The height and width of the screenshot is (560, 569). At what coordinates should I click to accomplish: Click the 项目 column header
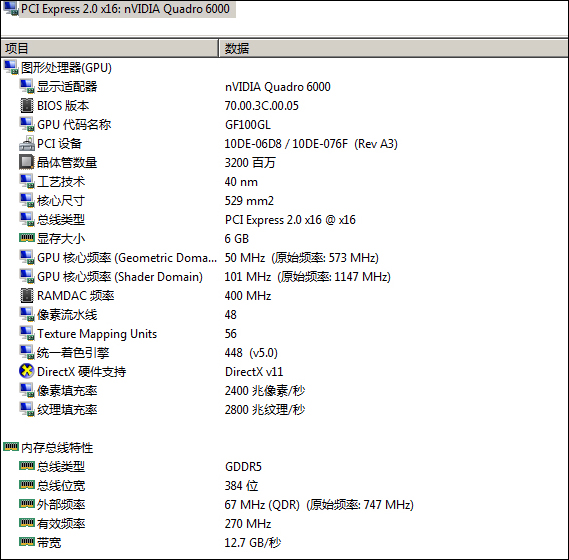pos(109,48)
